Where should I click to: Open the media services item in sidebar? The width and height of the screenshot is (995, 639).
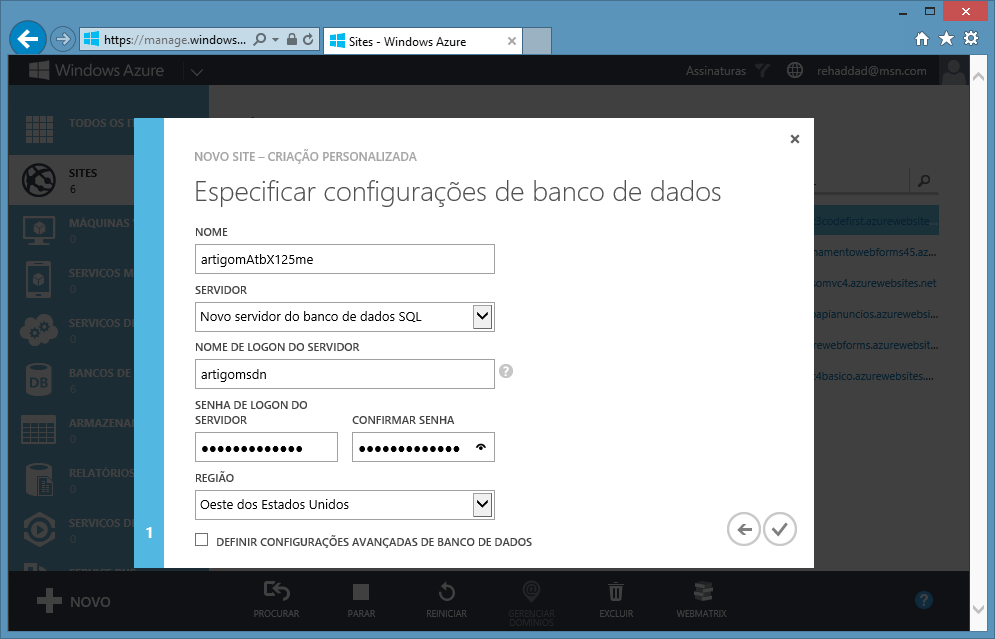71,530
